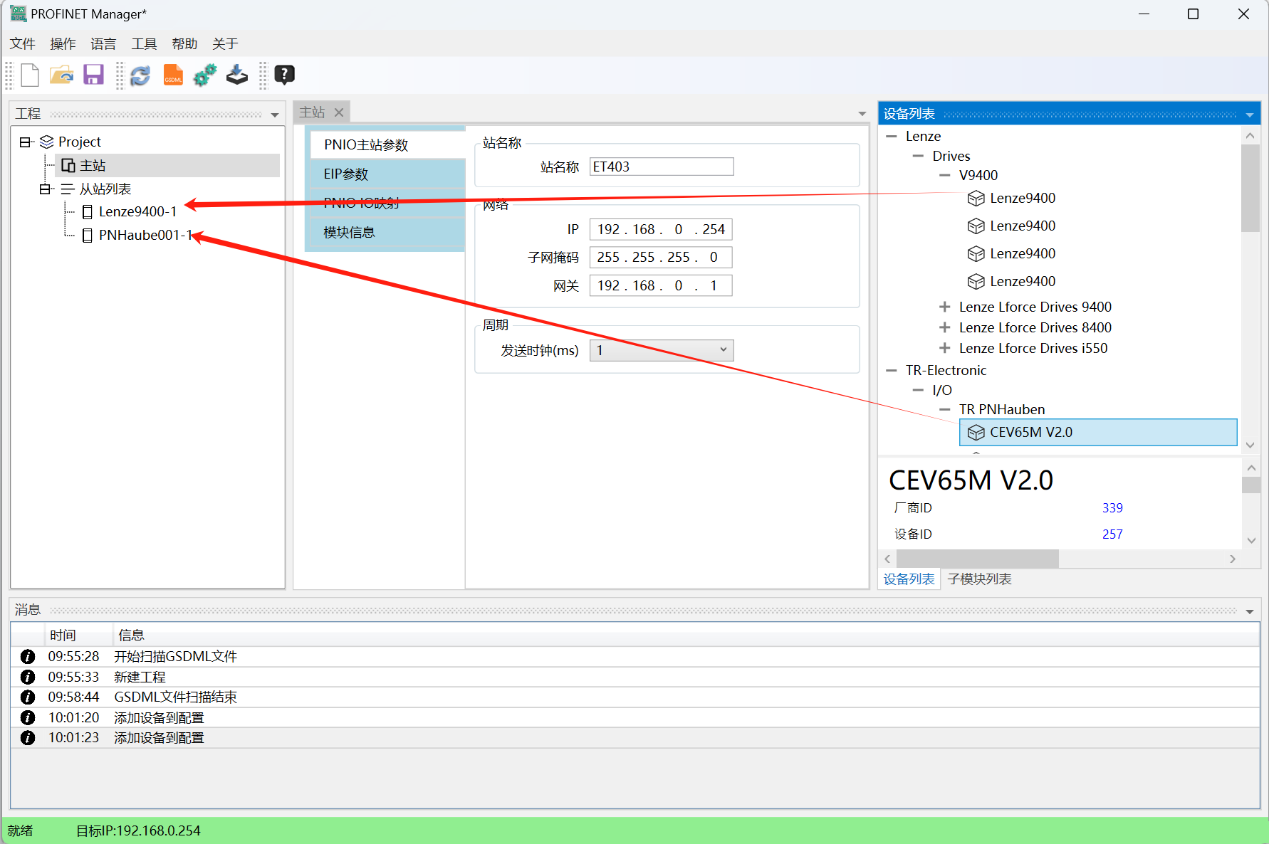Open the 文件 menu

(x=22, y=44)
